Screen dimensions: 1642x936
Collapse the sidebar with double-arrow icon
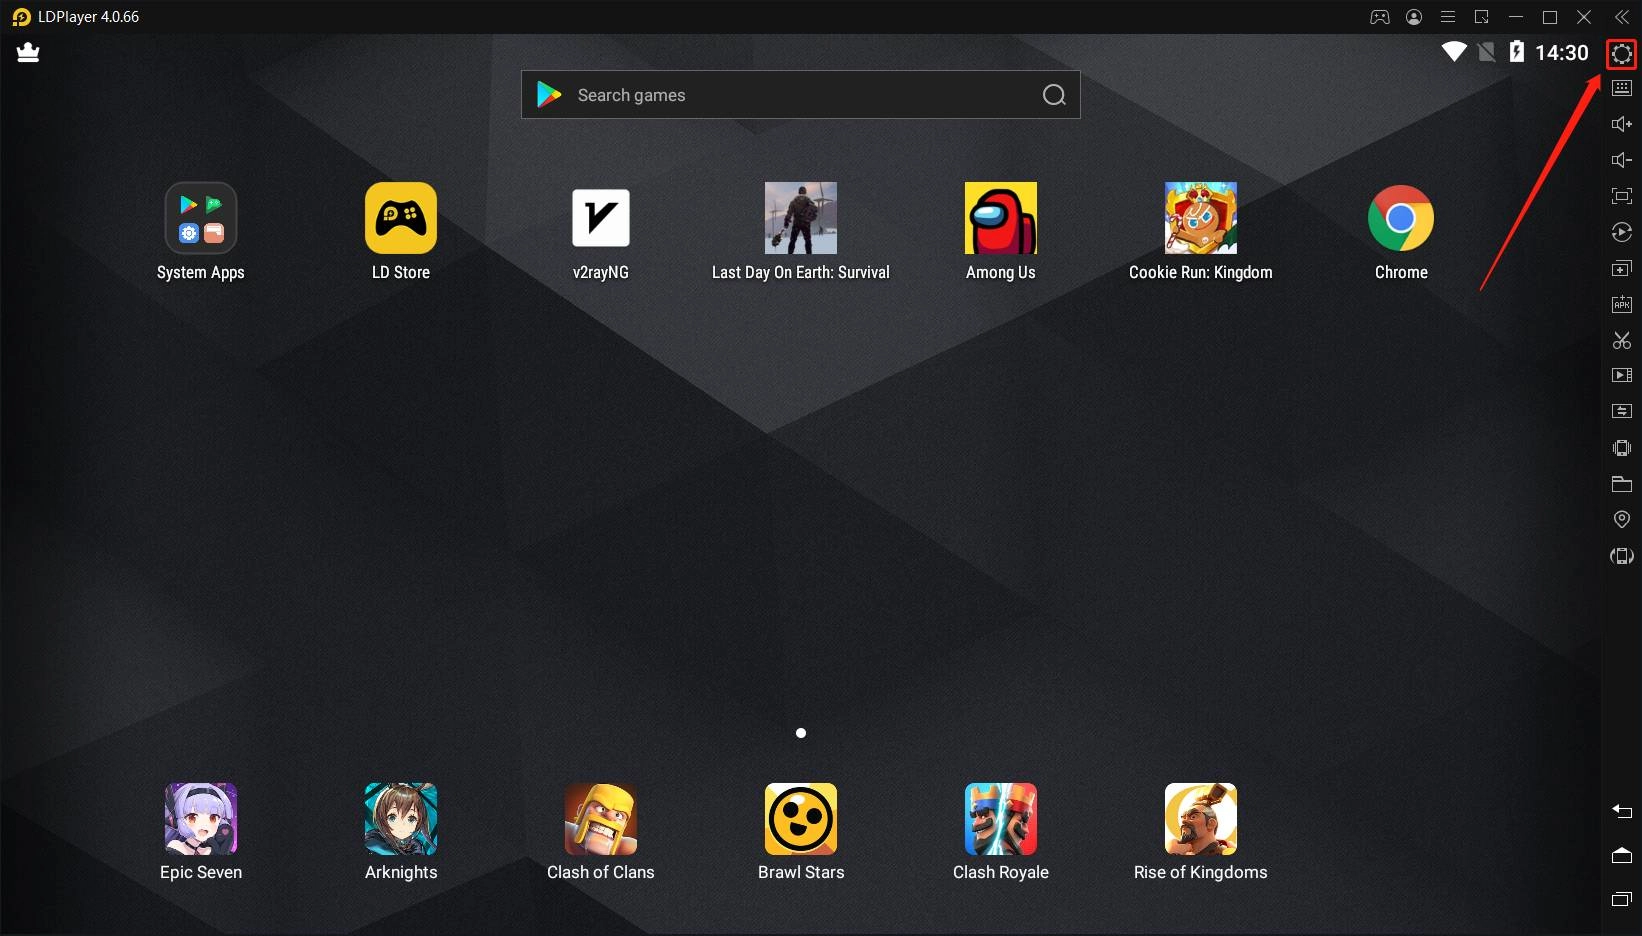[x=1622, y=17]
